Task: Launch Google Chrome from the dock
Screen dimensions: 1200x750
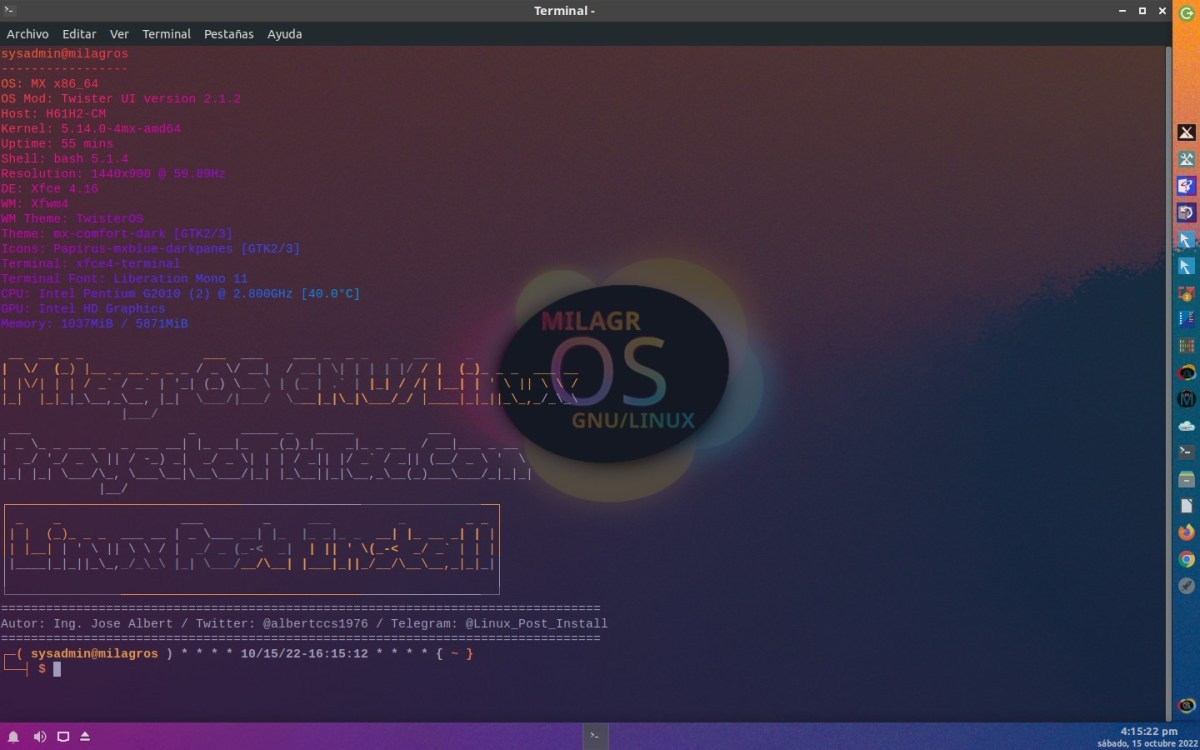Action: click(x=1187, y=559)
